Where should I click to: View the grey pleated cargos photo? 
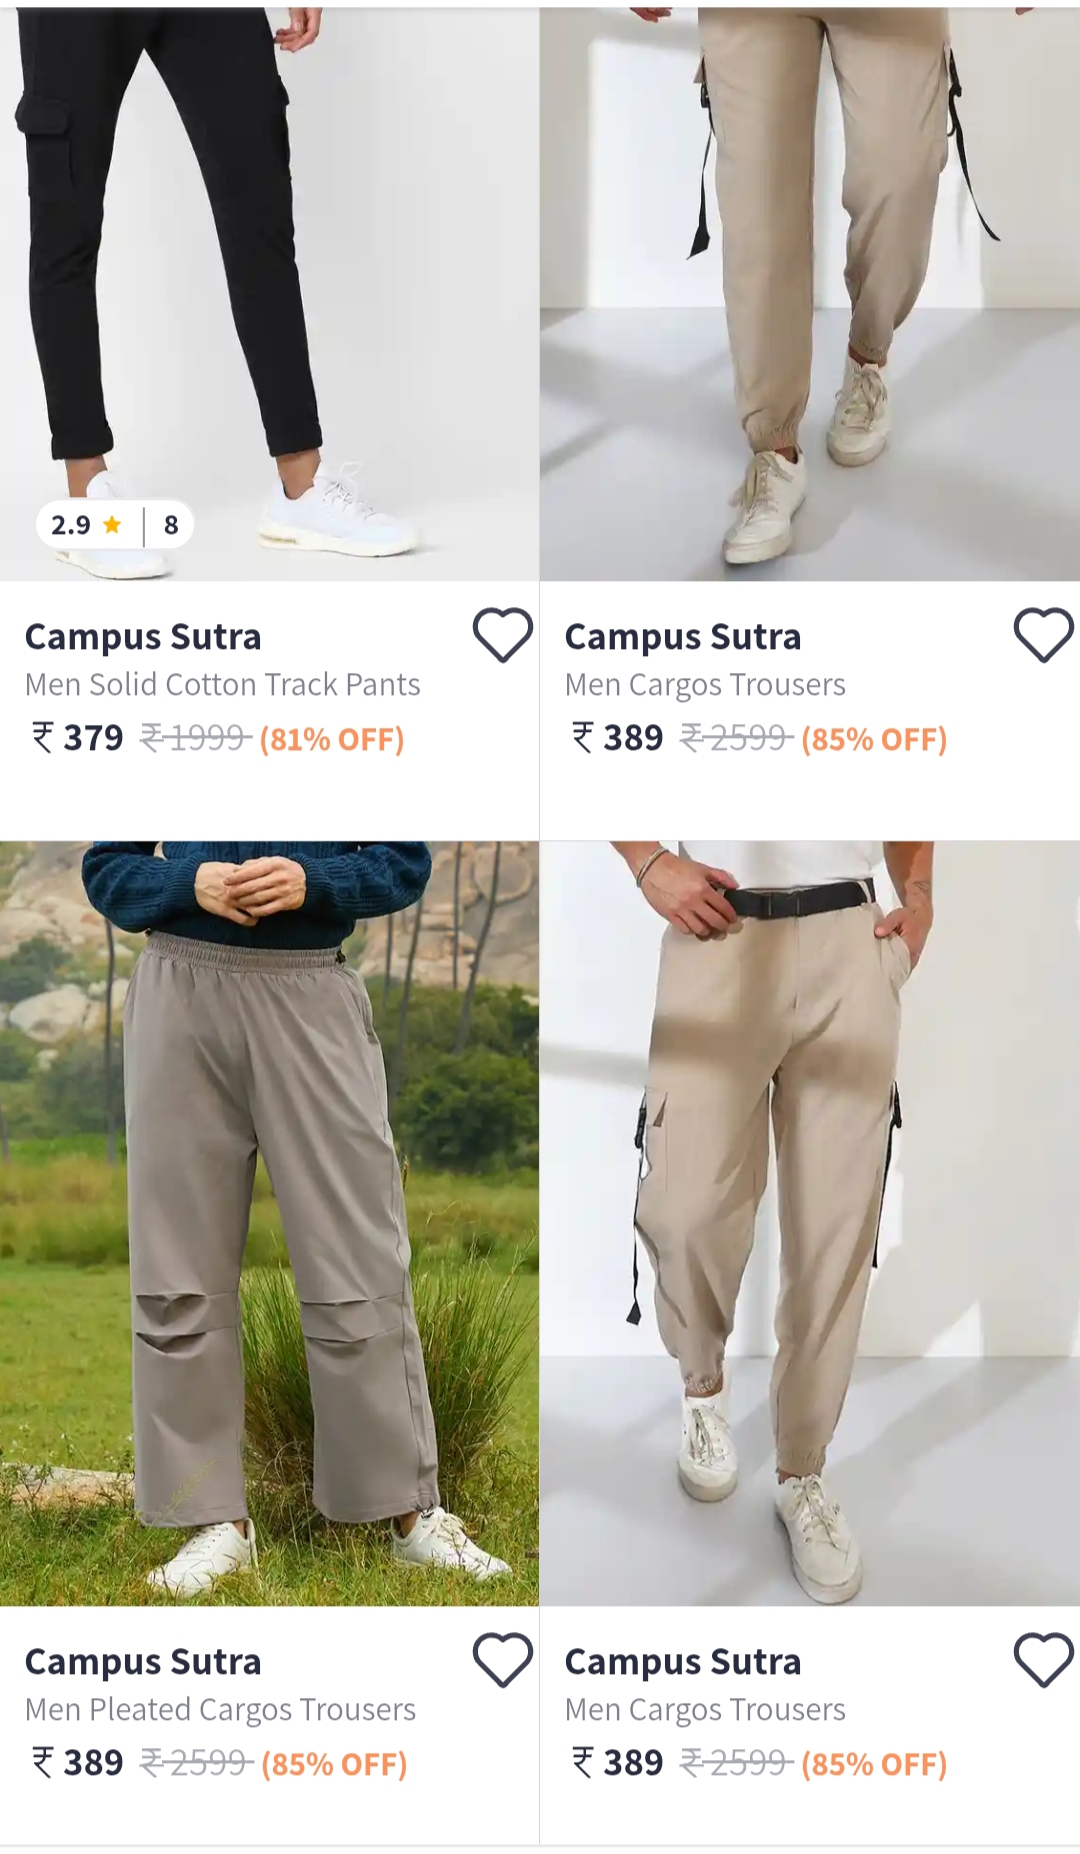pos(269,1223)
